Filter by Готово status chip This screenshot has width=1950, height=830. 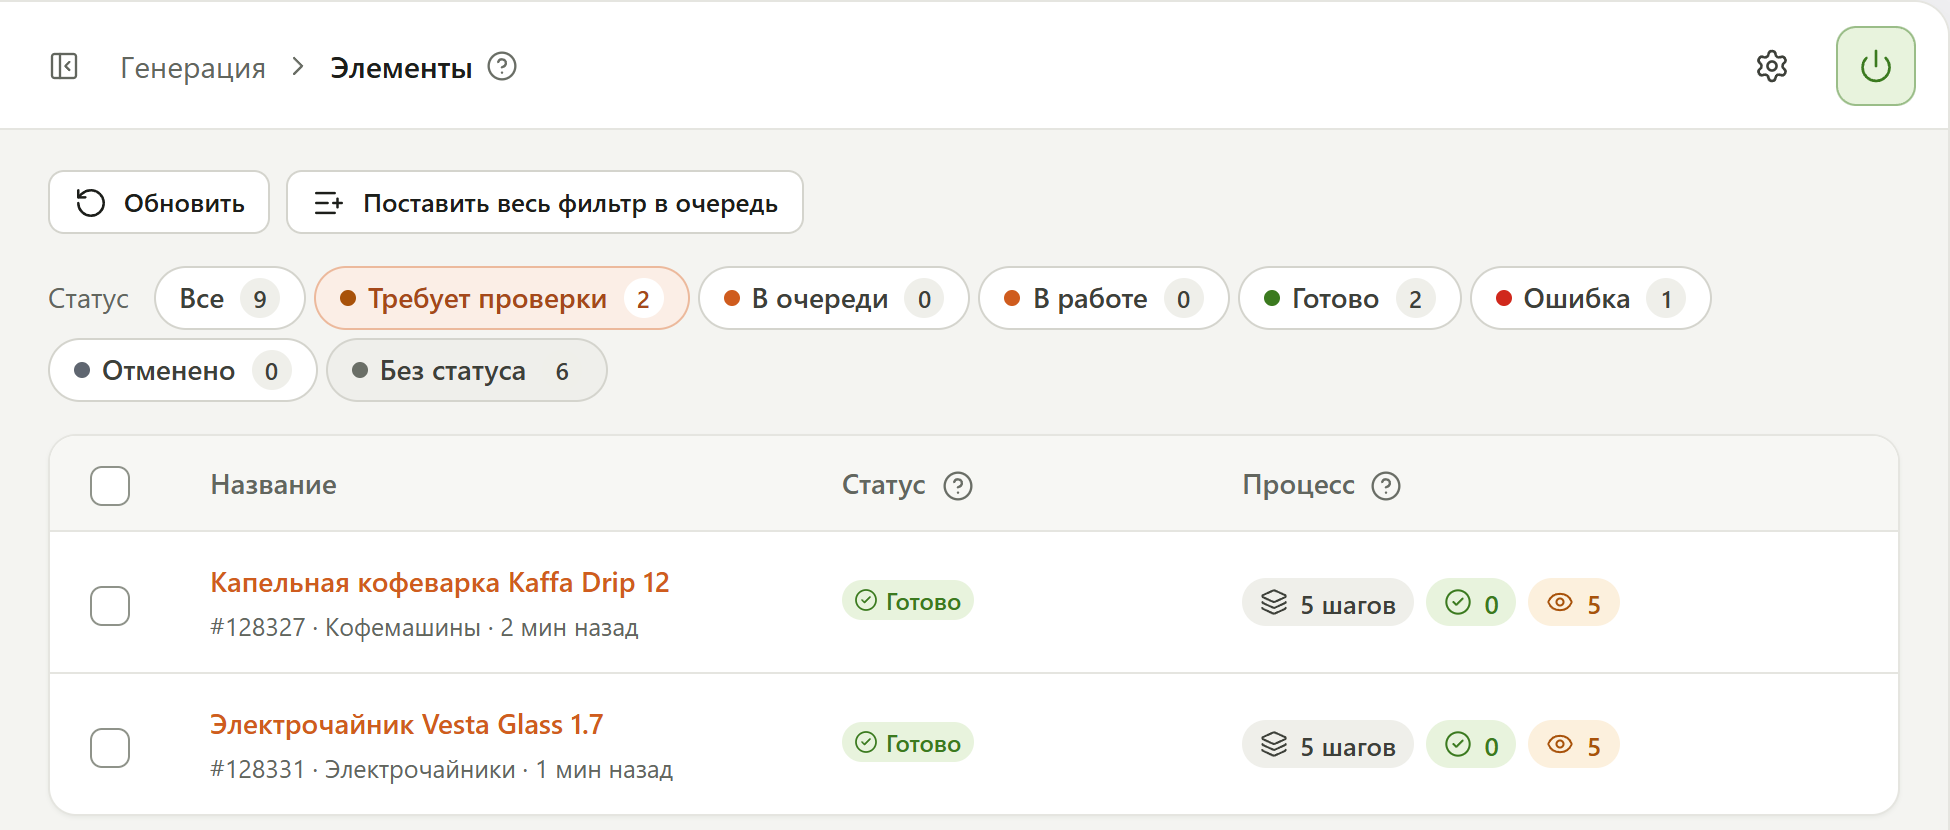(x=1350, y=298)
